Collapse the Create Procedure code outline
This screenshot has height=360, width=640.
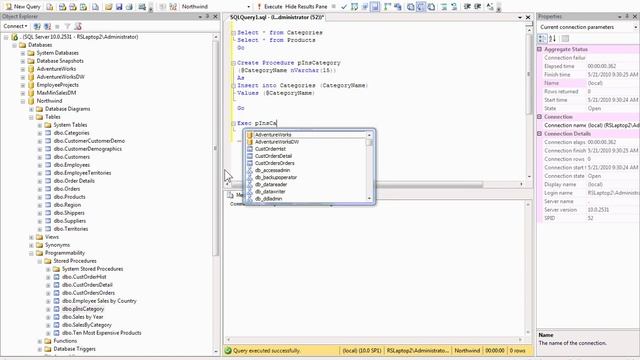pos(233,63)
